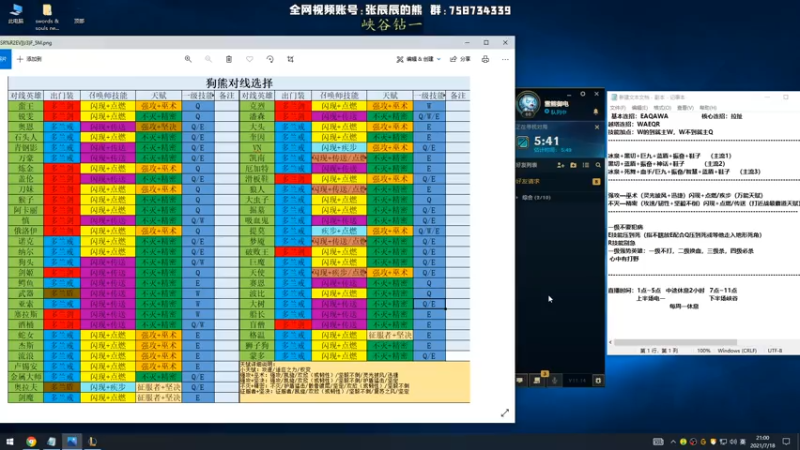This screenshot has height=450, width=800.
Task: Open the Format menu in Notepad
Action: coord(662,108)
